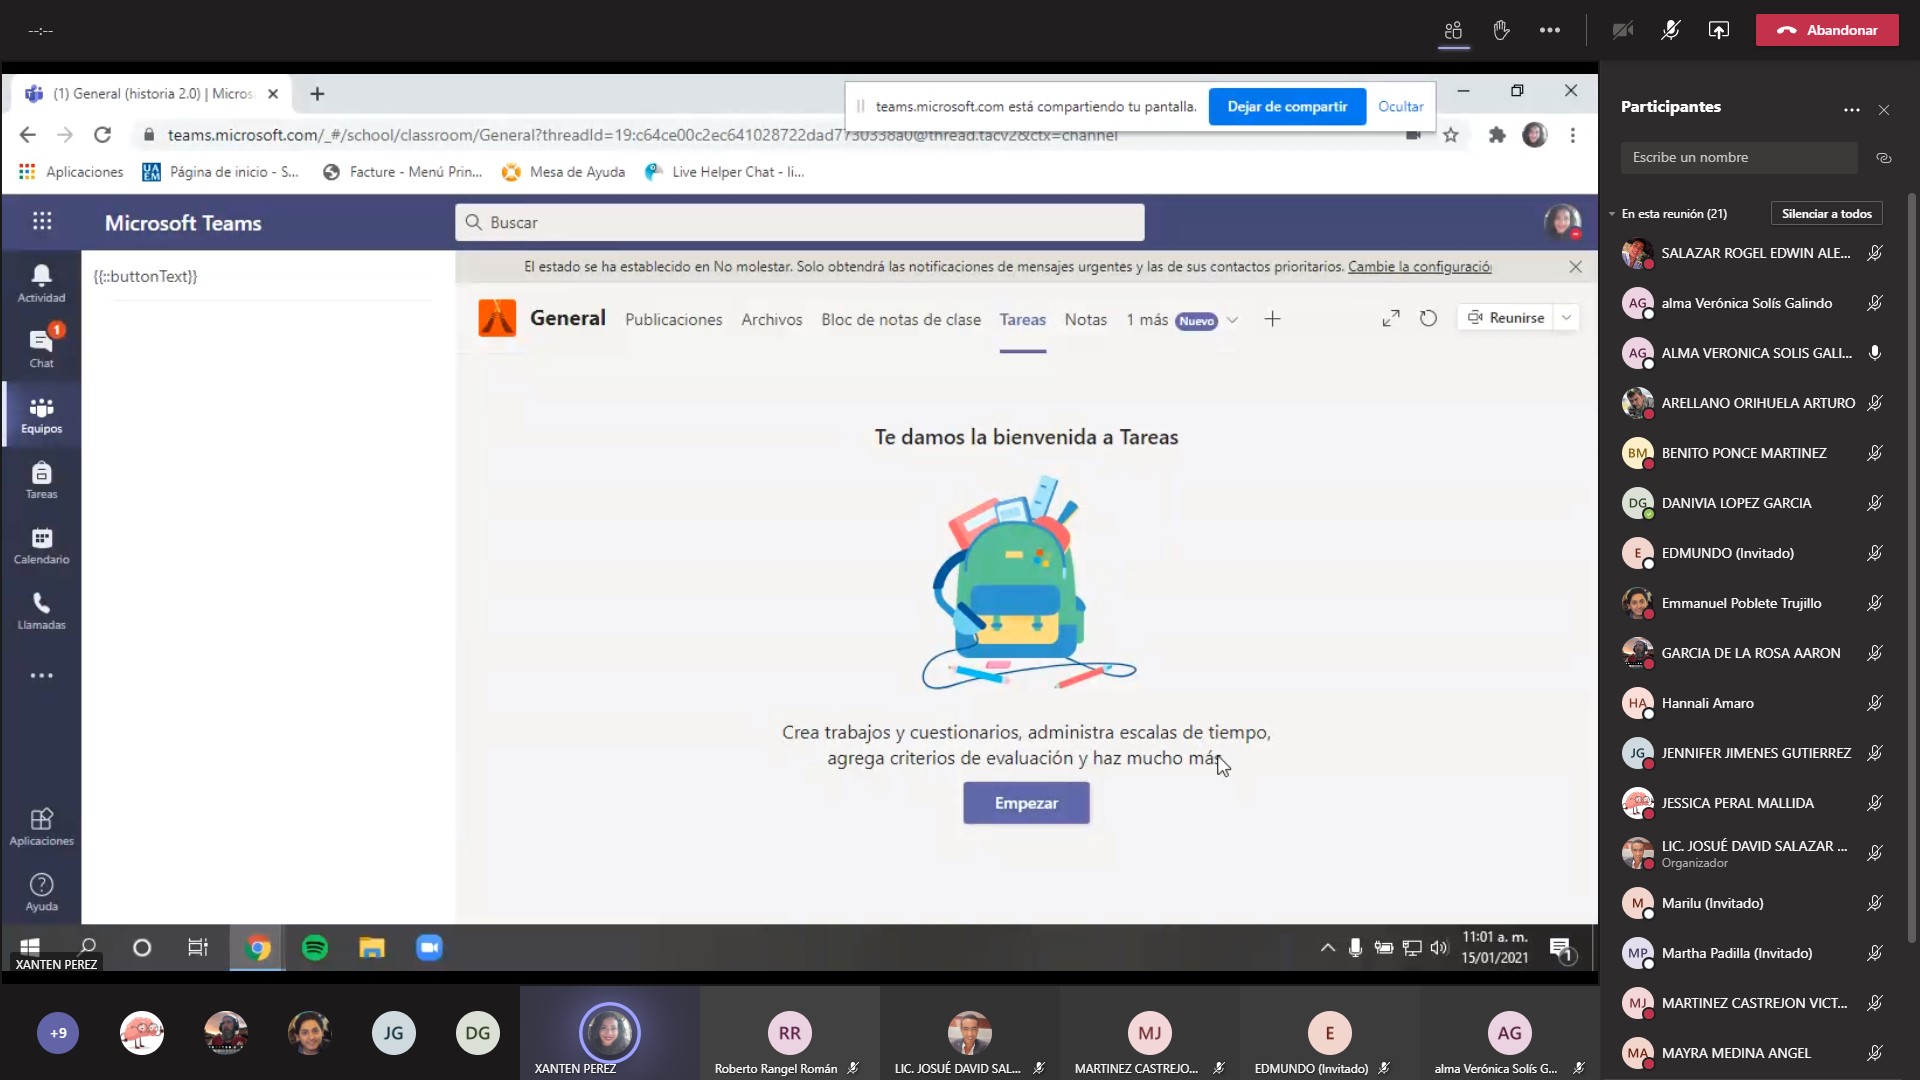Open Chat in the Teams sidebar
The width and height of the screenshot is (1920, 1080).
(x=41, y=349)
